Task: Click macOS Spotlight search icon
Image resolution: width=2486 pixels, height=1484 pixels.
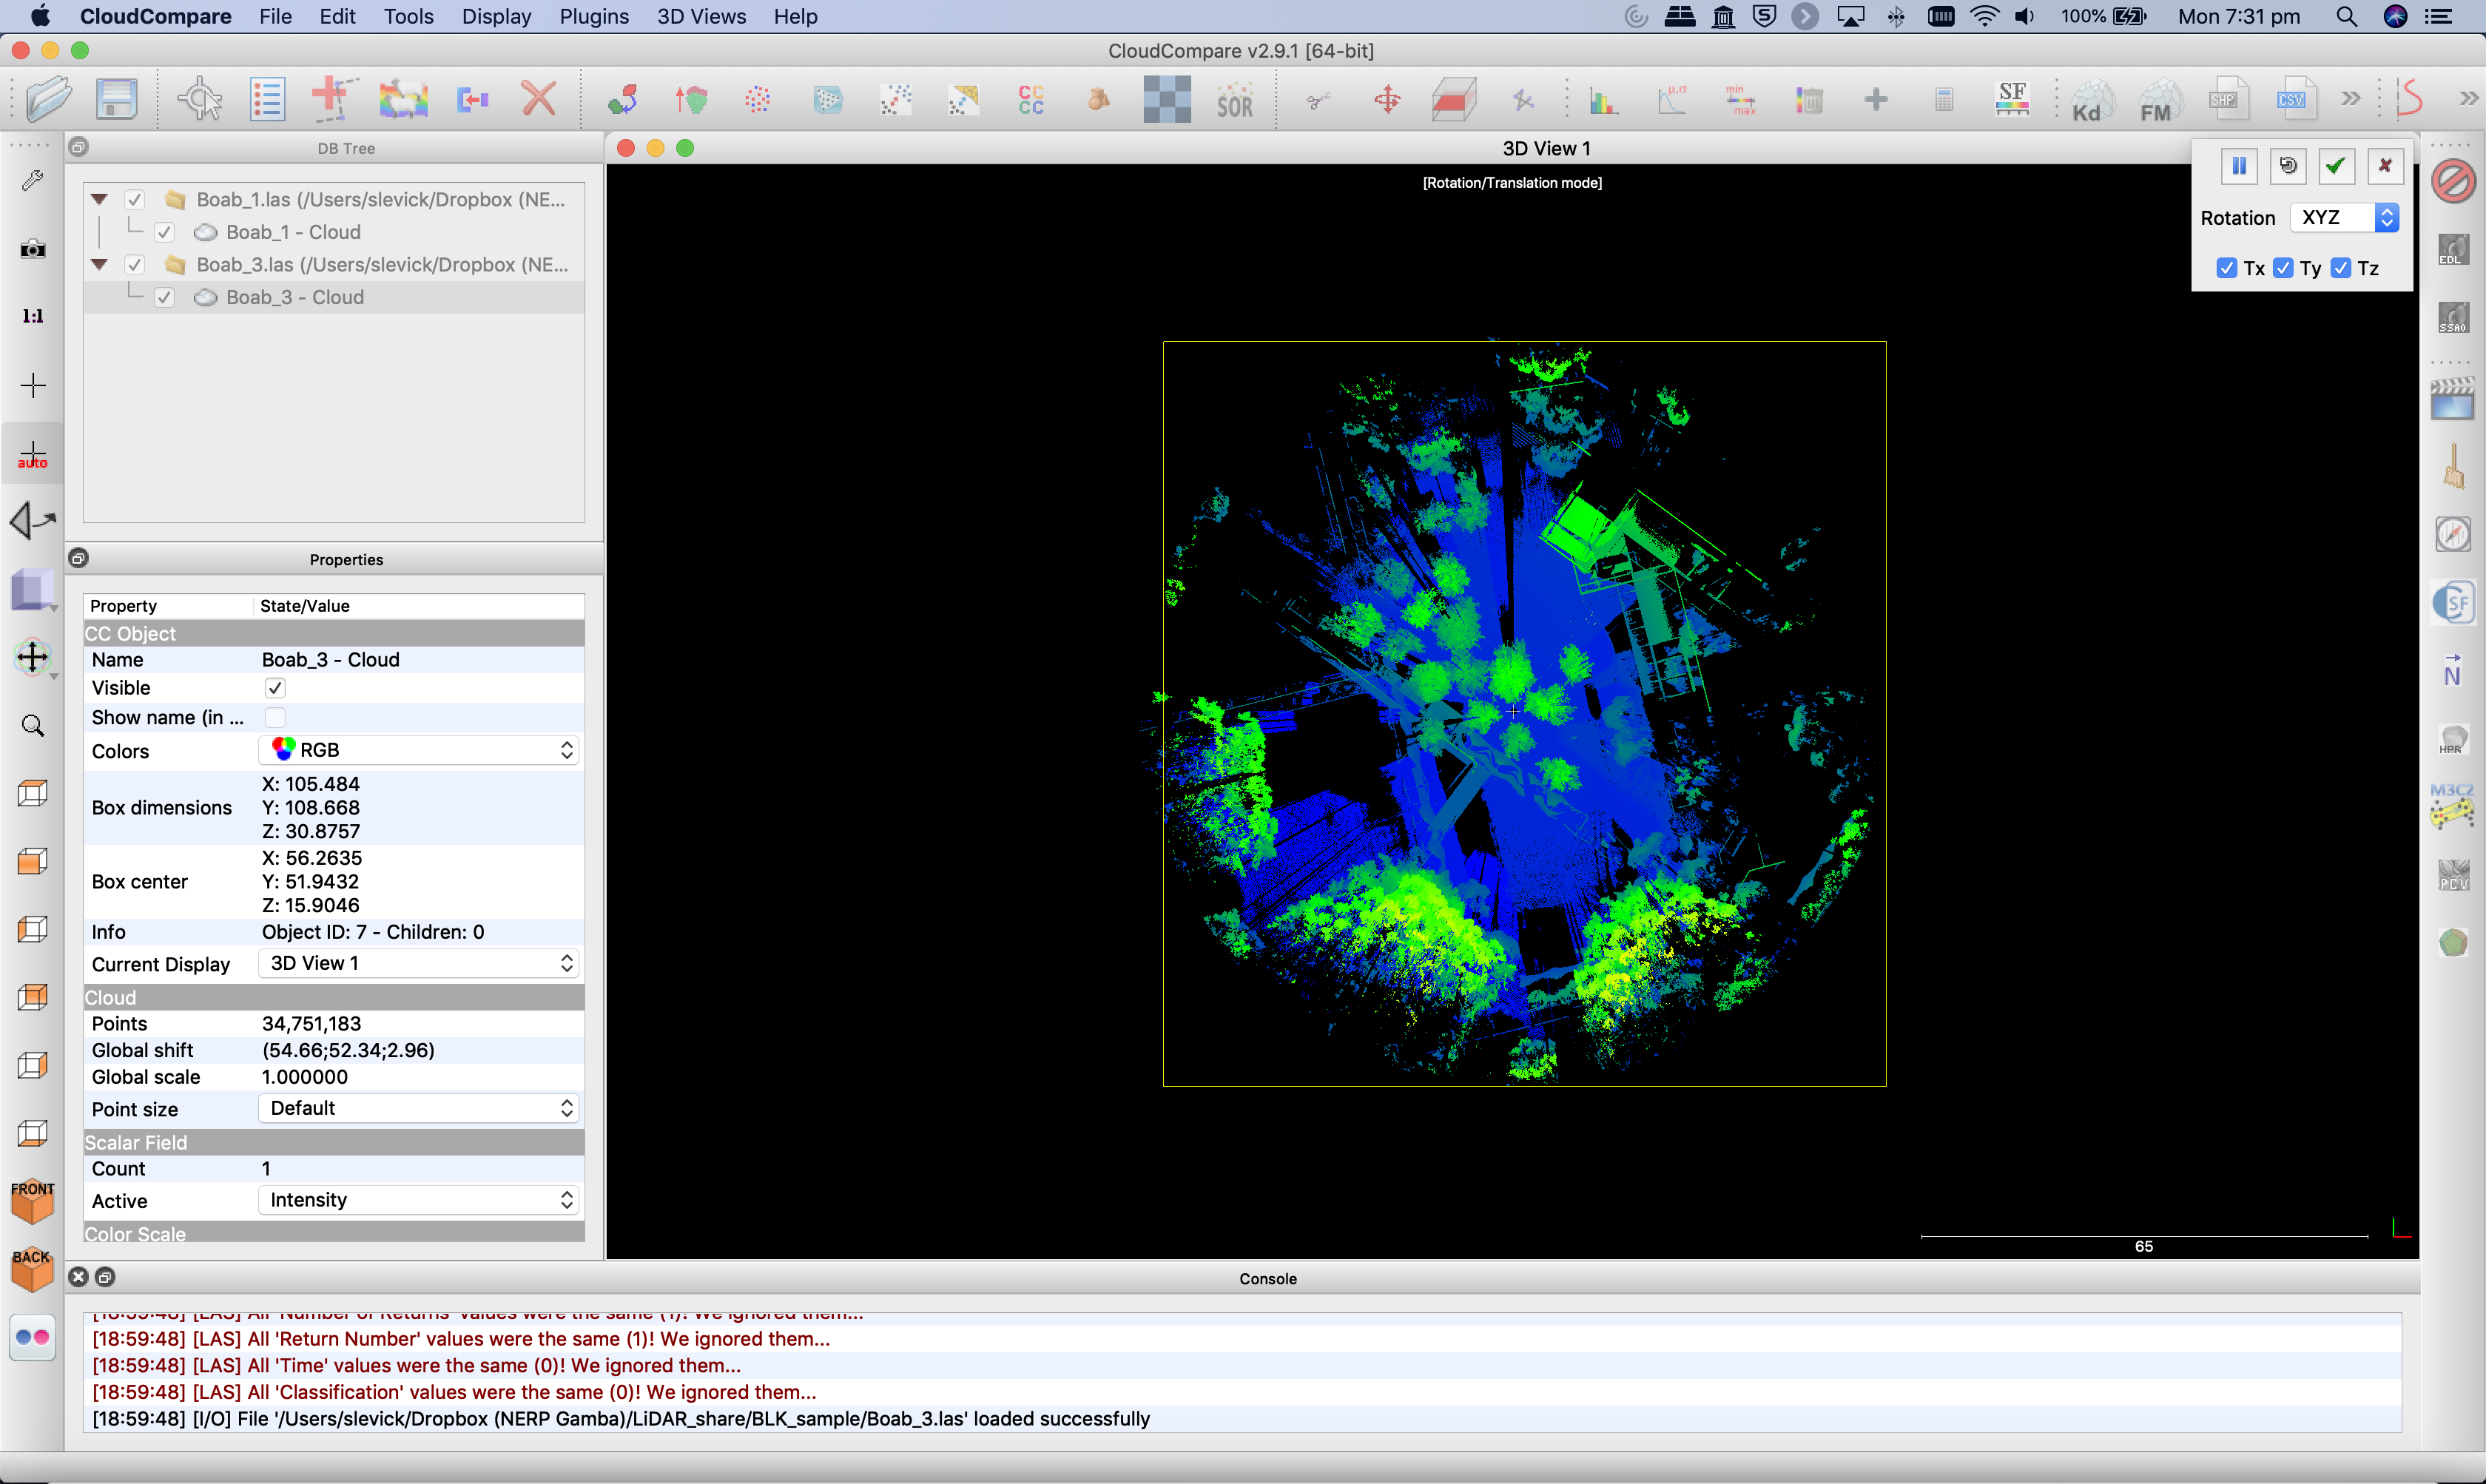Action: coord(2346,16)
